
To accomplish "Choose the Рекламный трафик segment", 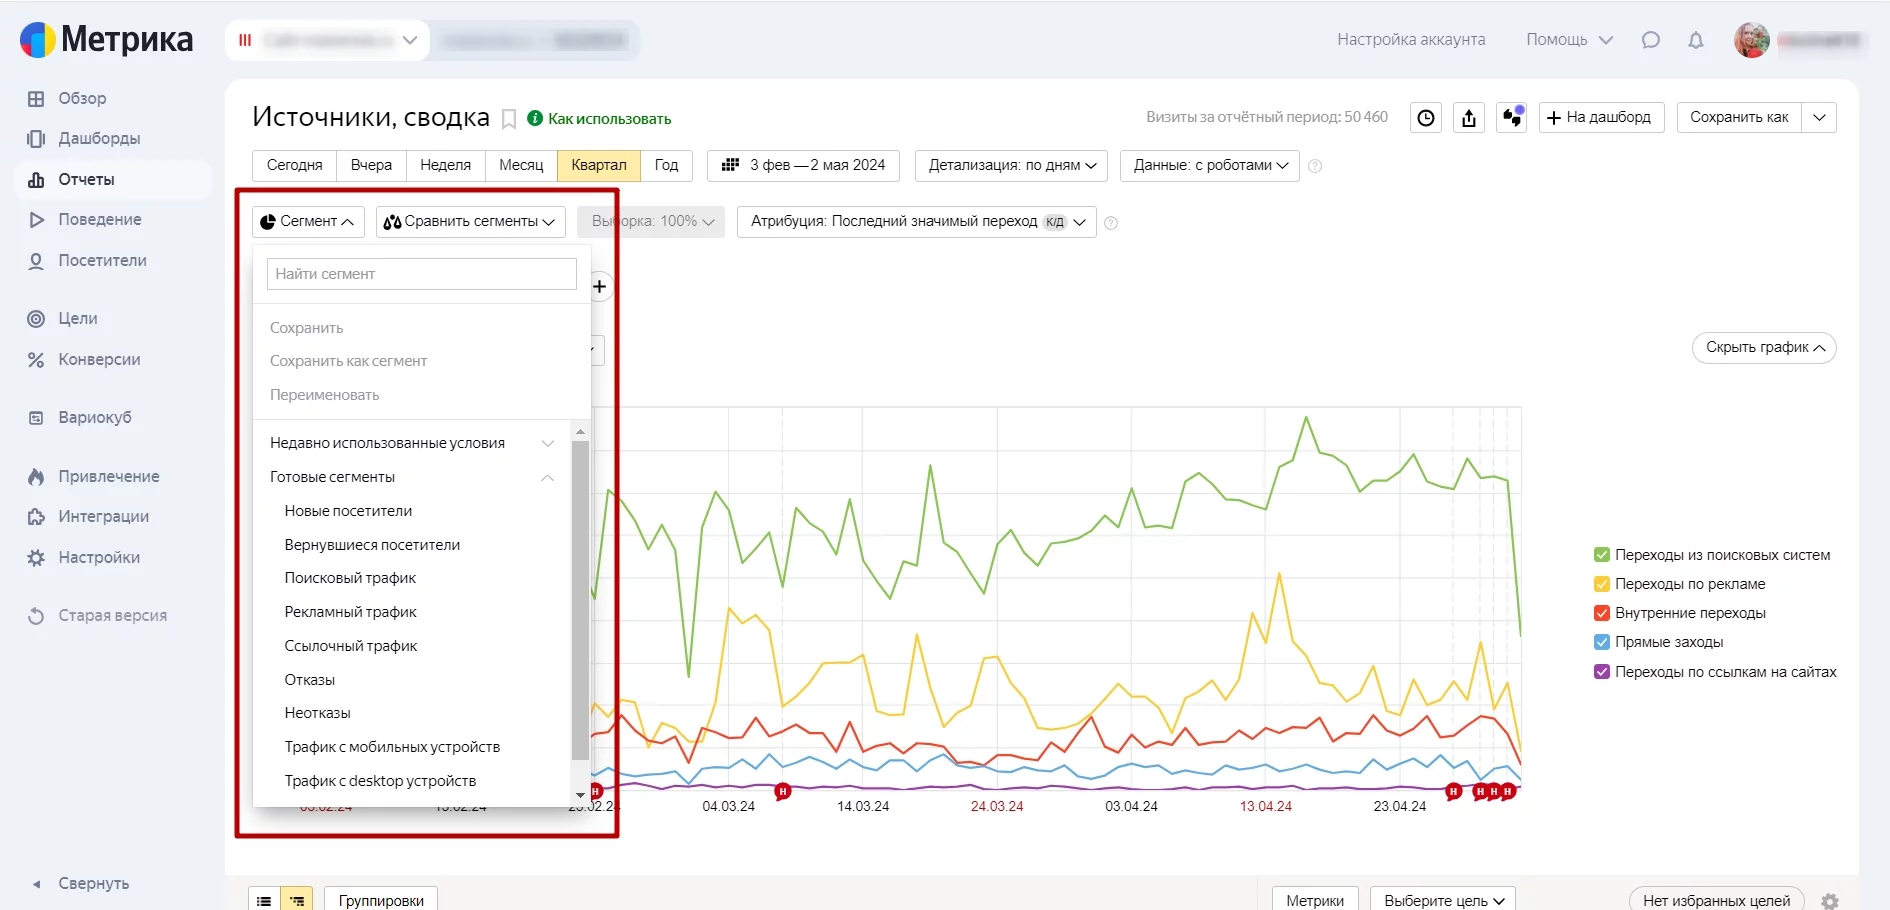I will pyautogui.click(x=350, y=612).
